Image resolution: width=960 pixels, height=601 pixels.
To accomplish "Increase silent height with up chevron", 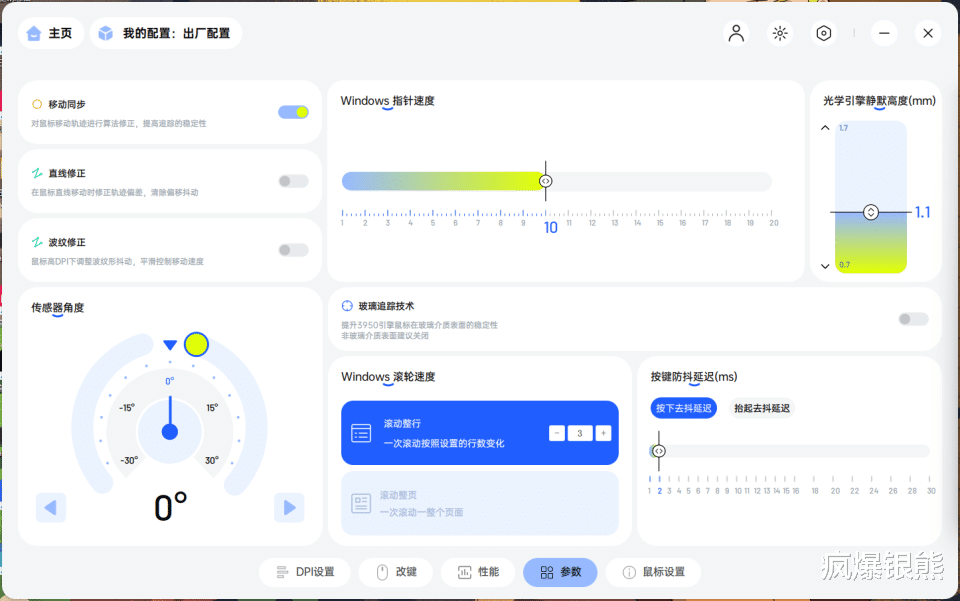I will [825, 128].
